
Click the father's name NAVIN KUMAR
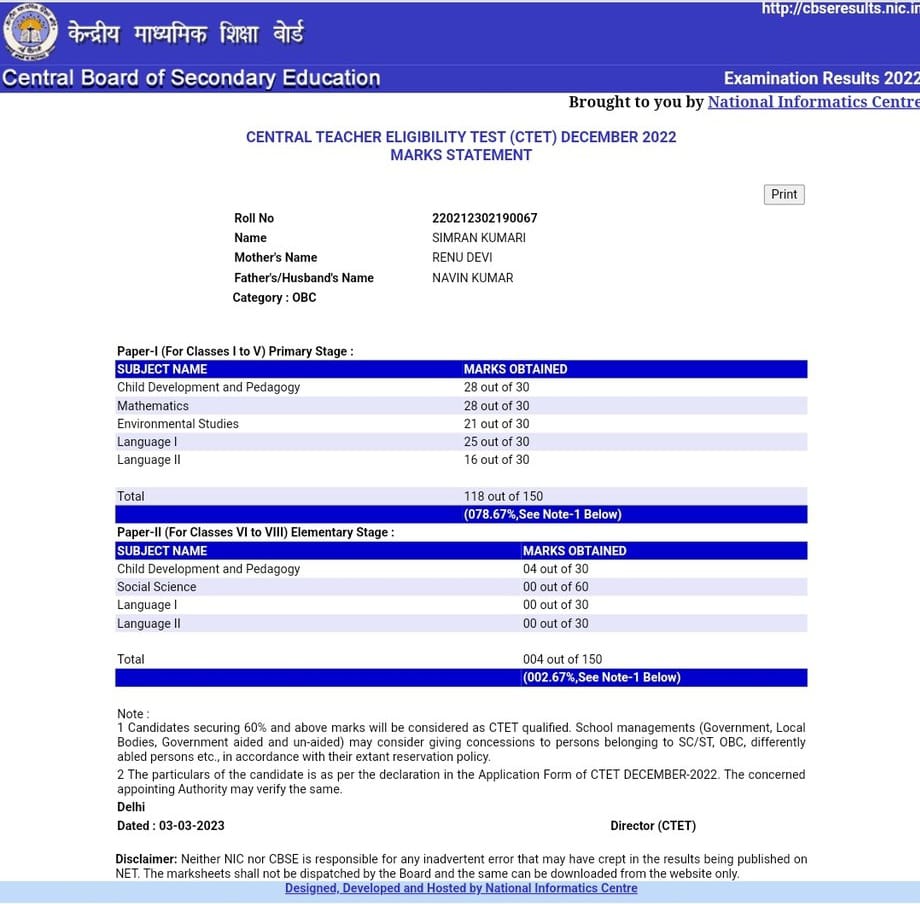(473, 277)
